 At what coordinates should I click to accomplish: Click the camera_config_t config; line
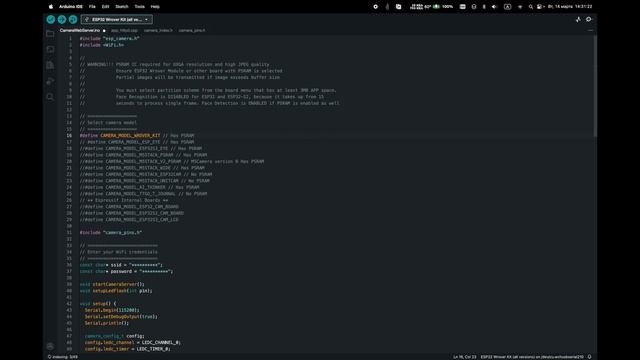point(114,336)
